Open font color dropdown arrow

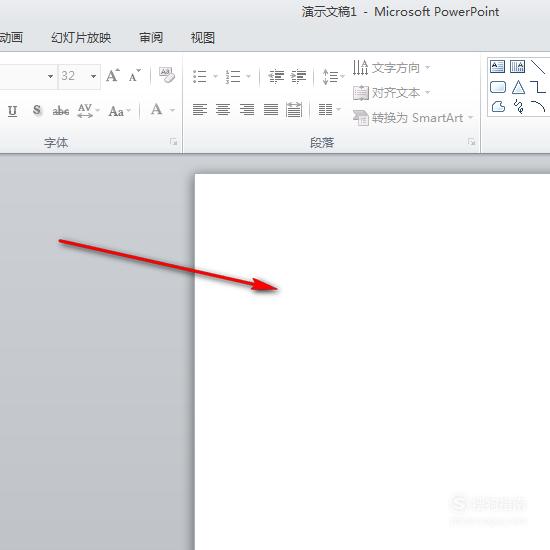tap(172, 110)
